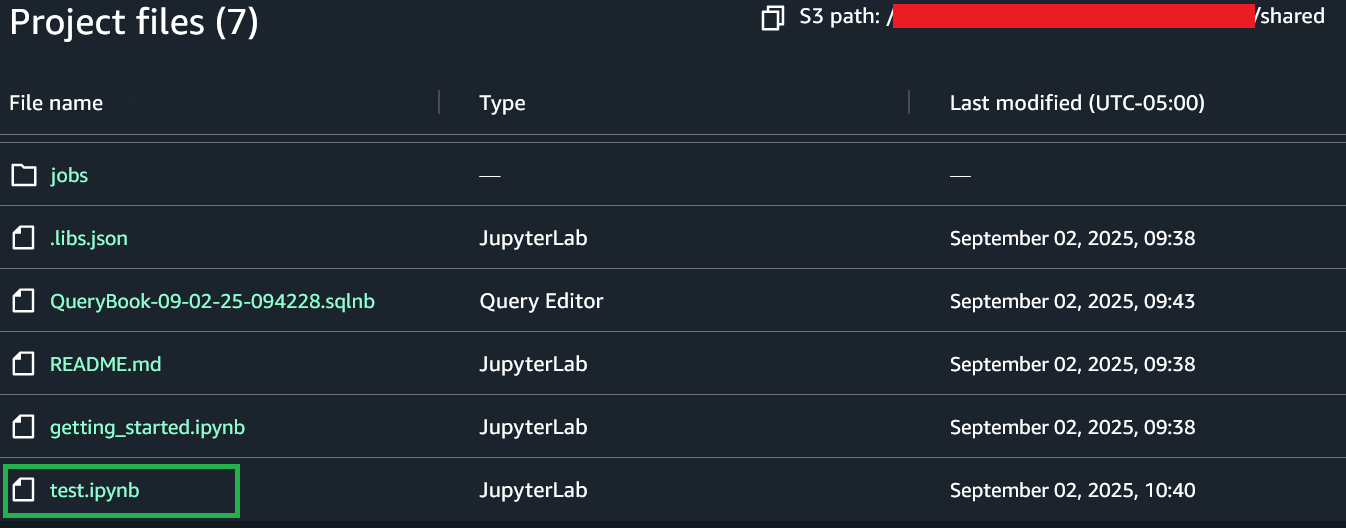Click the file icon beside test.ipynb
Screen dimensions: 1346x528
coord(23,491)
